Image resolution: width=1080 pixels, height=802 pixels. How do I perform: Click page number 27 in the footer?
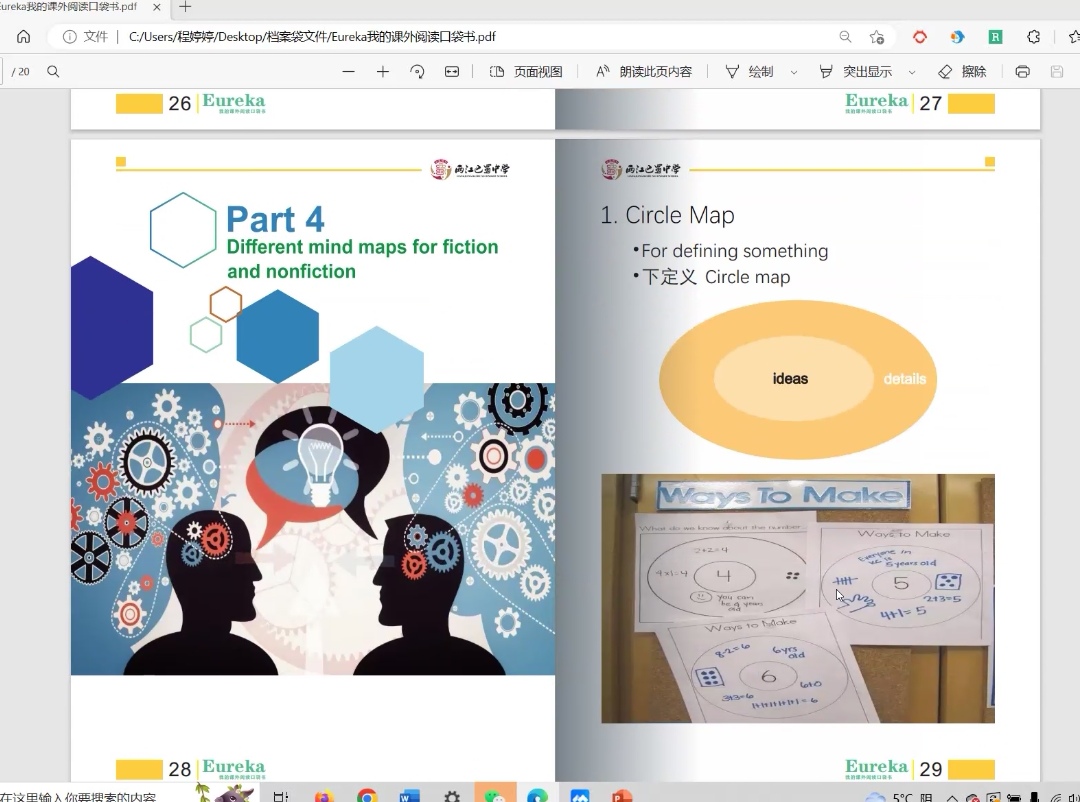coord(931,103)
